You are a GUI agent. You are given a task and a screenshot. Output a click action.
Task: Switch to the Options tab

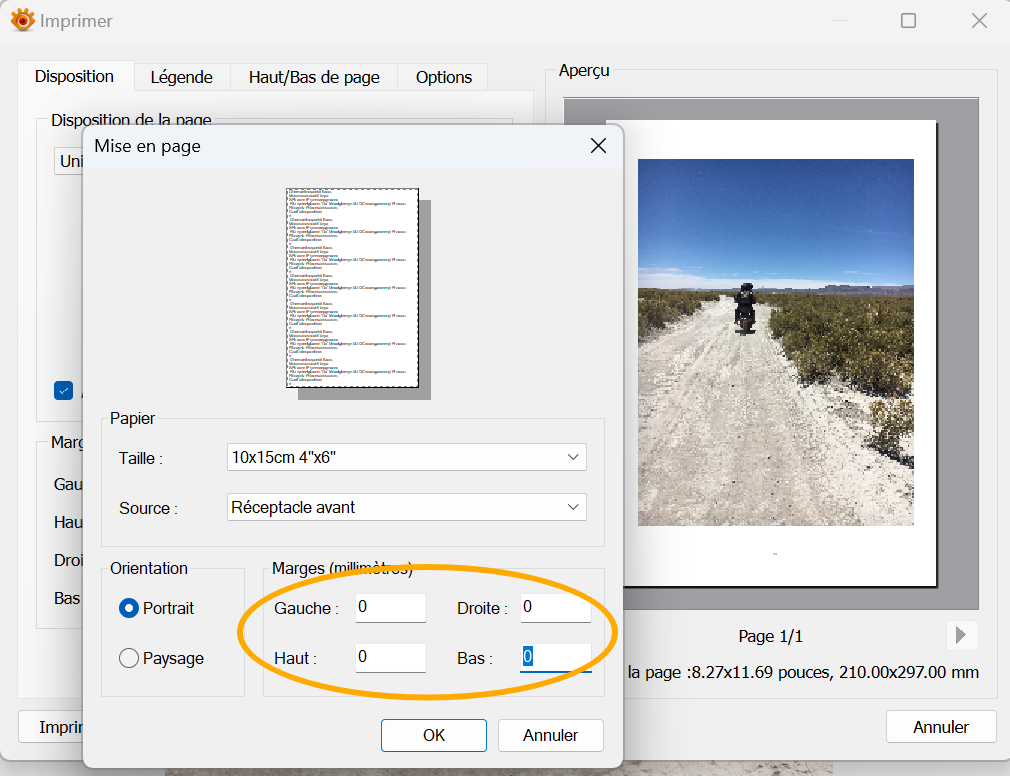click(443, 77)
